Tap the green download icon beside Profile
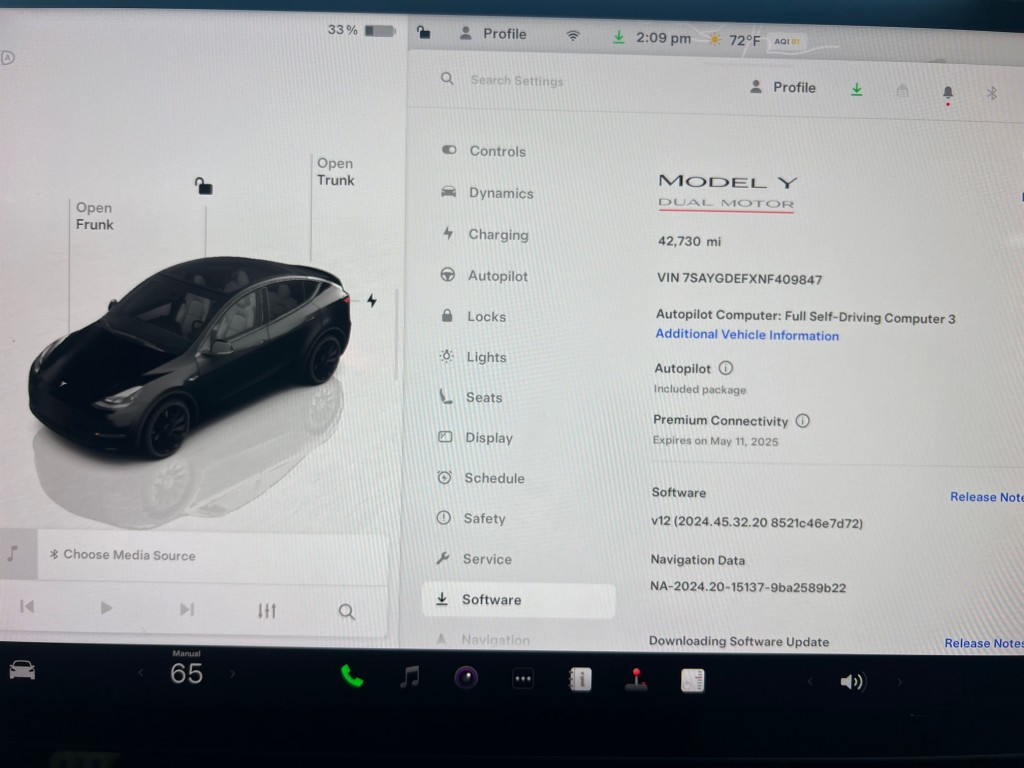 [x=857, y=89]
